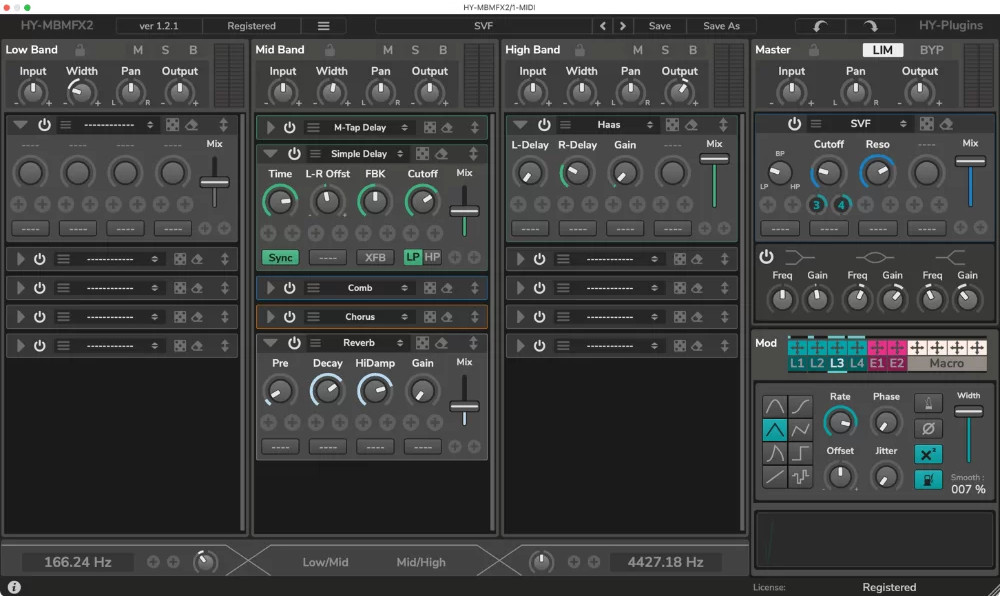Select the Macro tab in the Mod section
This screenshot has height=596, width=1000.
coord(947,364)
